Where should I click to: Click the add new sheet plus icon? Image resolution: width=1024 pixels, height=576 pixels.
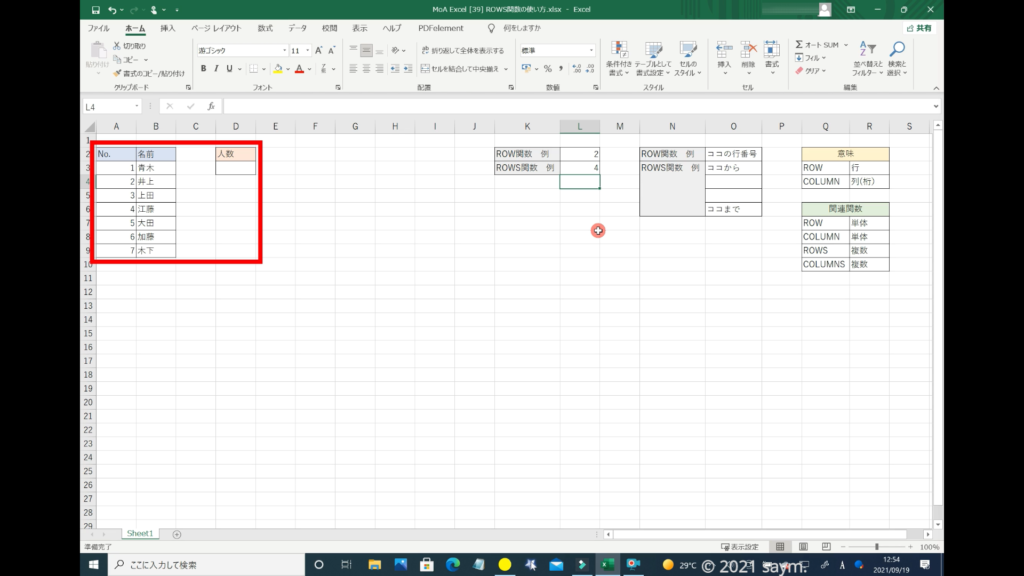pos(177,534)
